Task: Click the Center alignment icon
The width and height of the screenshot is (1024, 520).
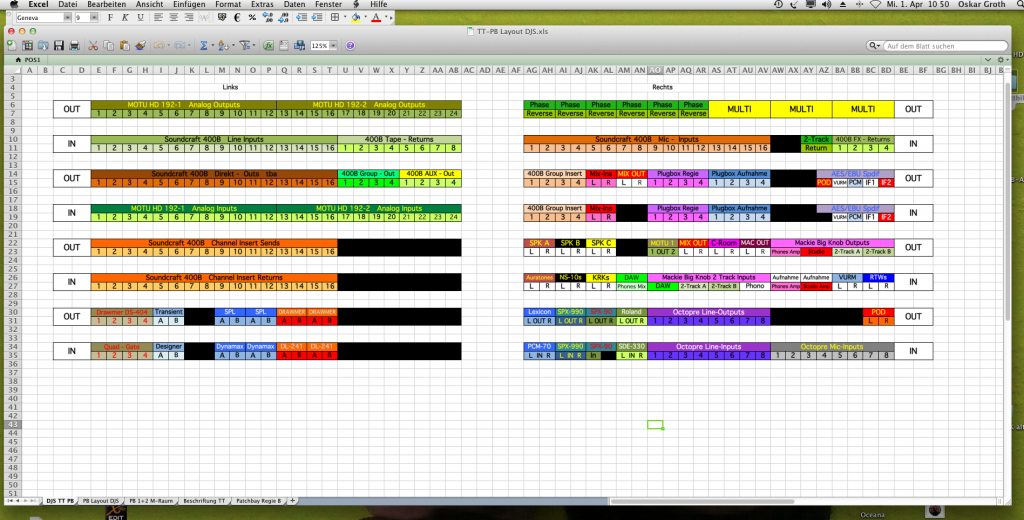Action: pyautogui.click(x=174, y=18)
